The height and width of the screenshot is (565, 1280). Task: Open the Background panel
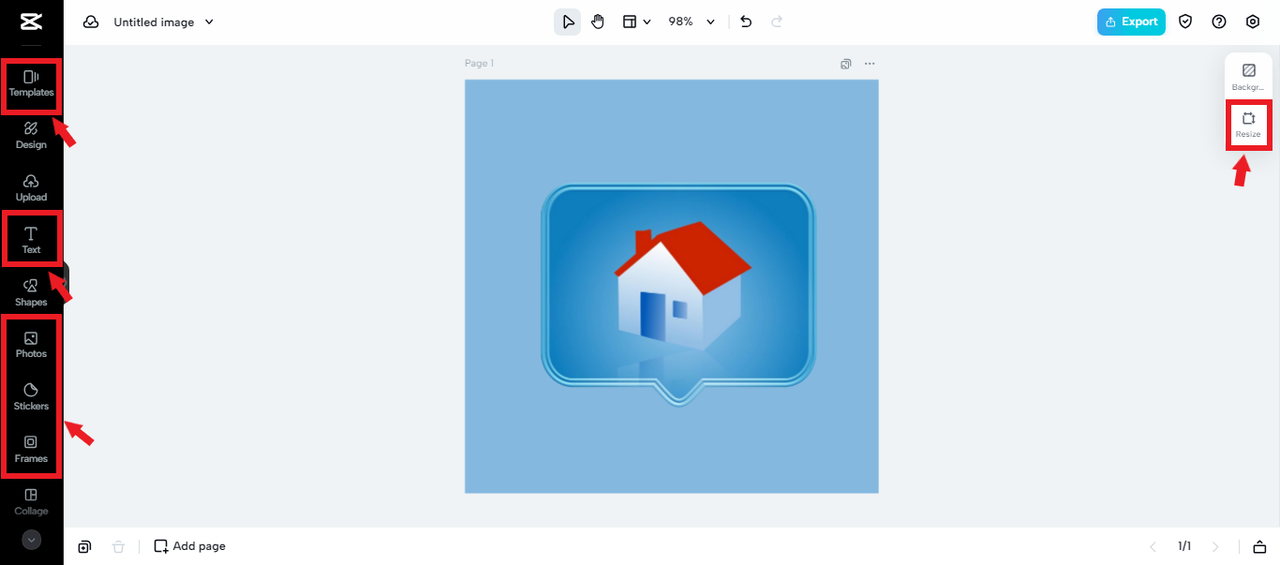[x=1248, y=77]
